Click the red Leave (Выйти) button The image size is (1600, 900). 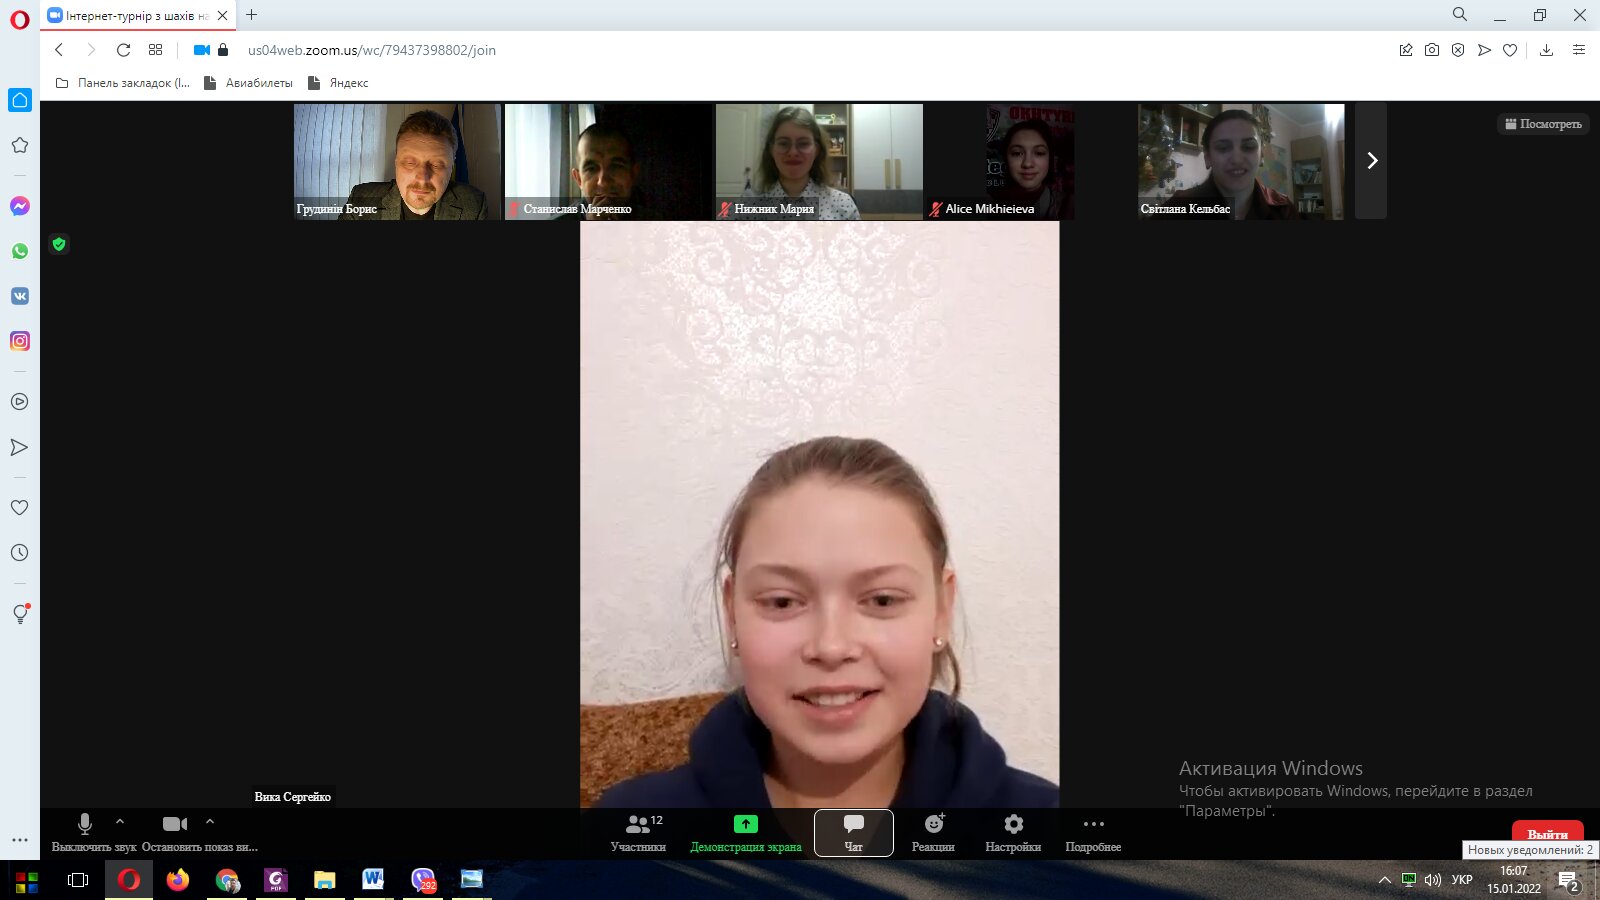[x=1547, y=832]
